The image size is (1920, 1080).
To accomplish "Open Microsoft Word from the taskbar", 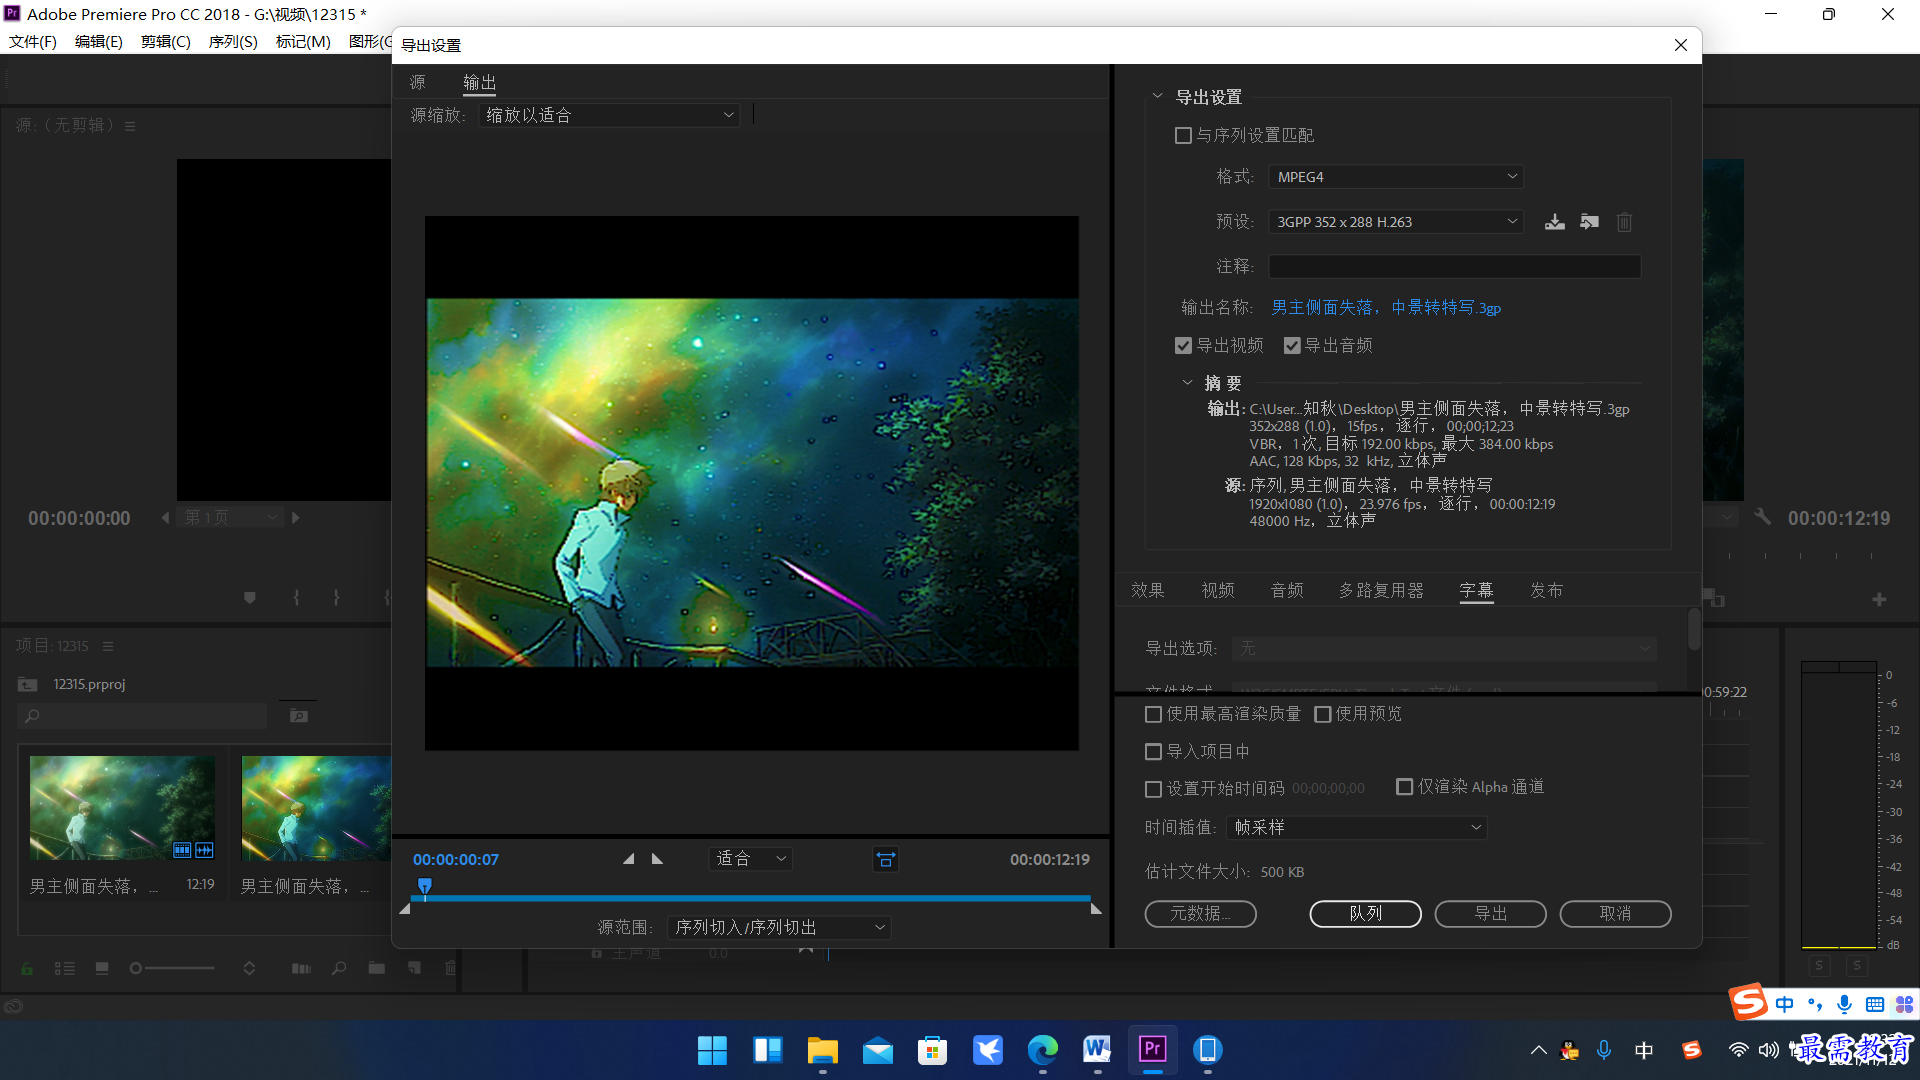I will coord(1097,1049).
